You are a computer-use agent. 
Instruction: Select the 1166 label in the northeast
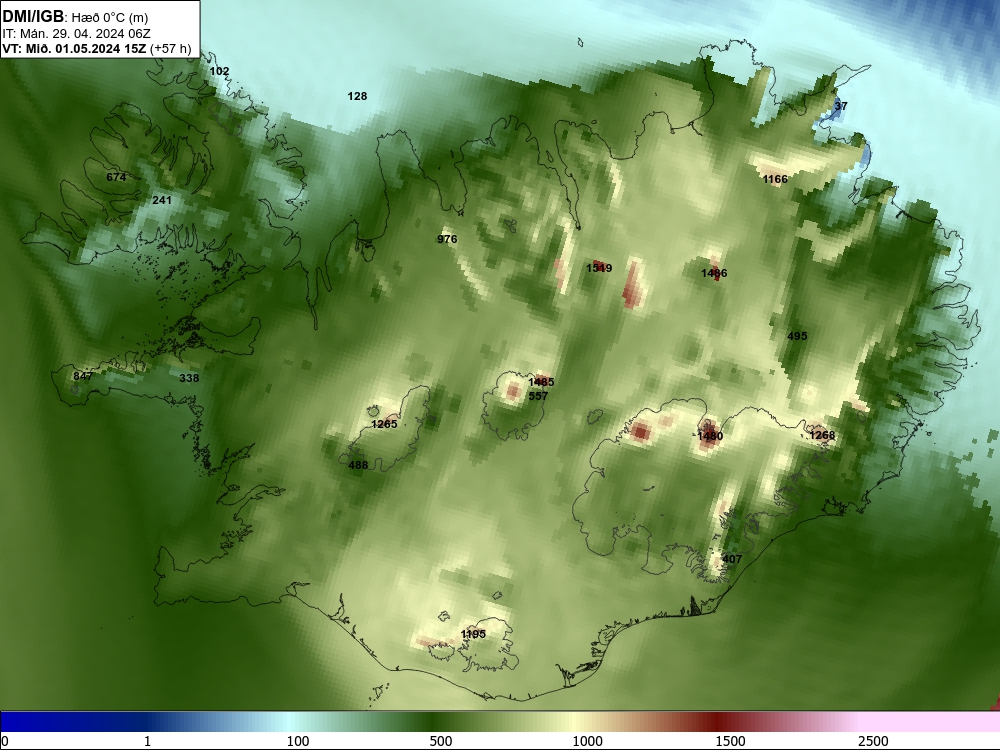click(x=775, y=179)
